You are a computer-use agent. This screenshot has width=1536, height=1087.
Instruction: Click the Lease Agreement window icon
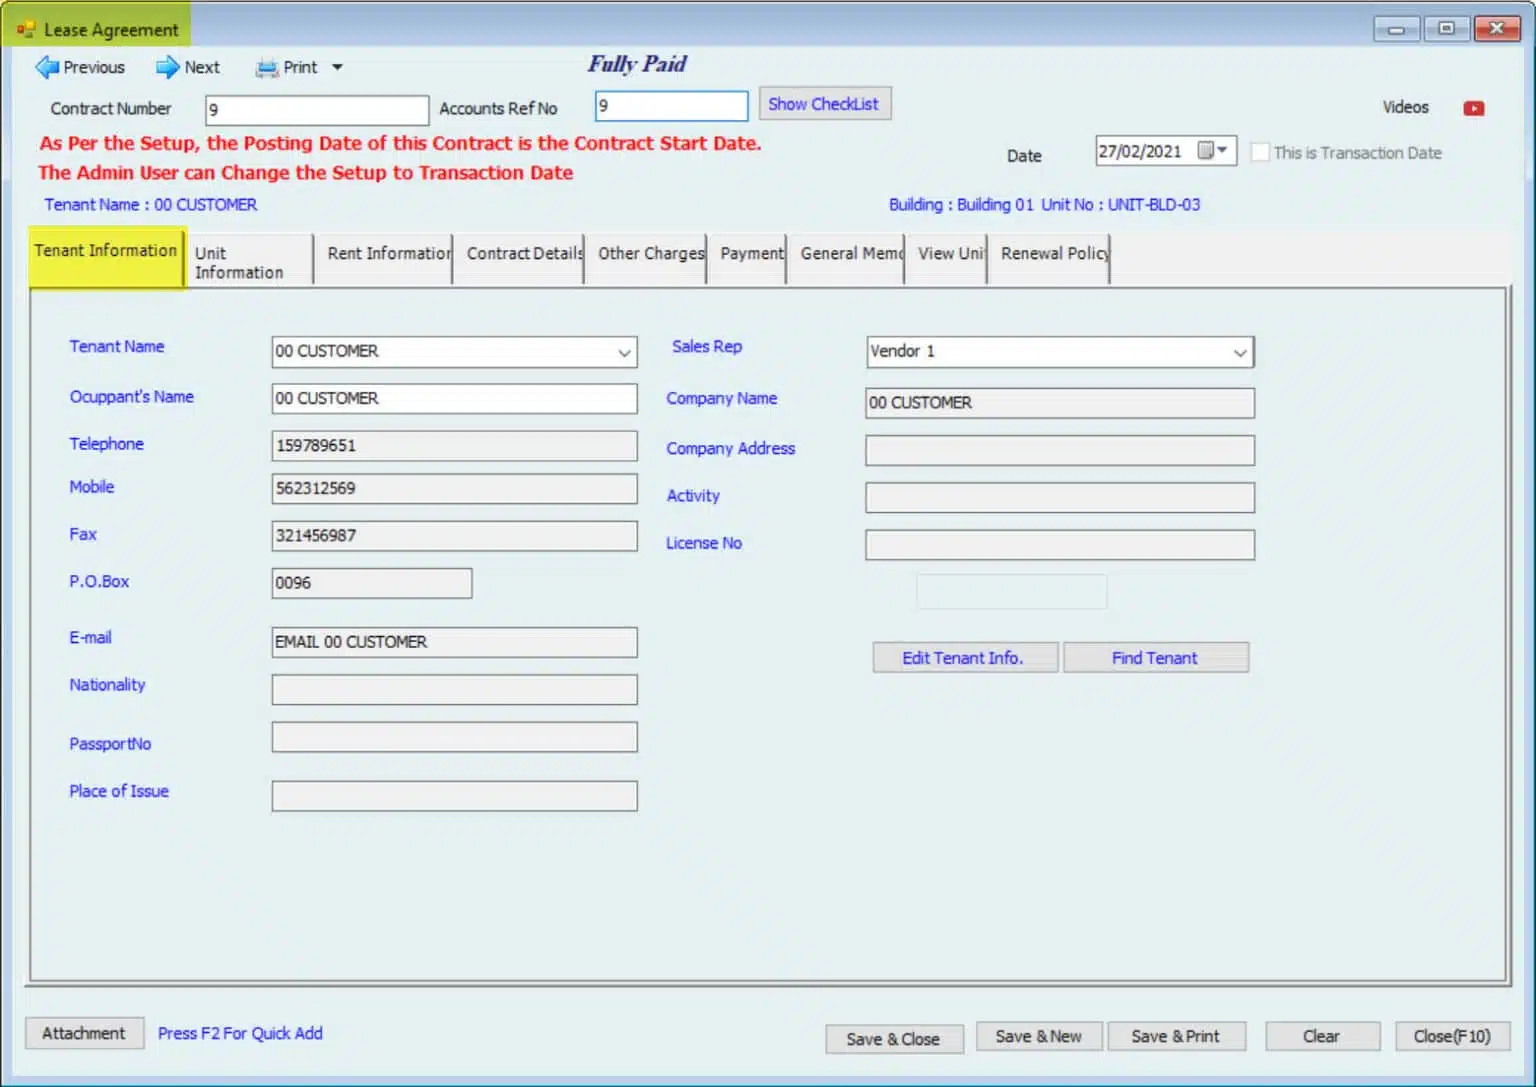25,30
